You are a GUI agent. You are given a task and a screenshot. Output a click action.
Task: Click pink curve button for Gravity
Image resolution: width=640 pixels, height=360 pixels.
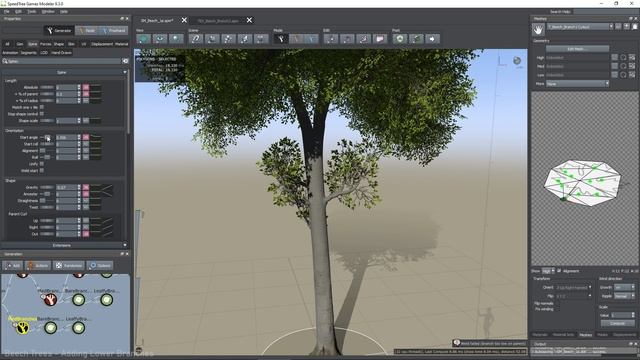click(x=86, y=187)
